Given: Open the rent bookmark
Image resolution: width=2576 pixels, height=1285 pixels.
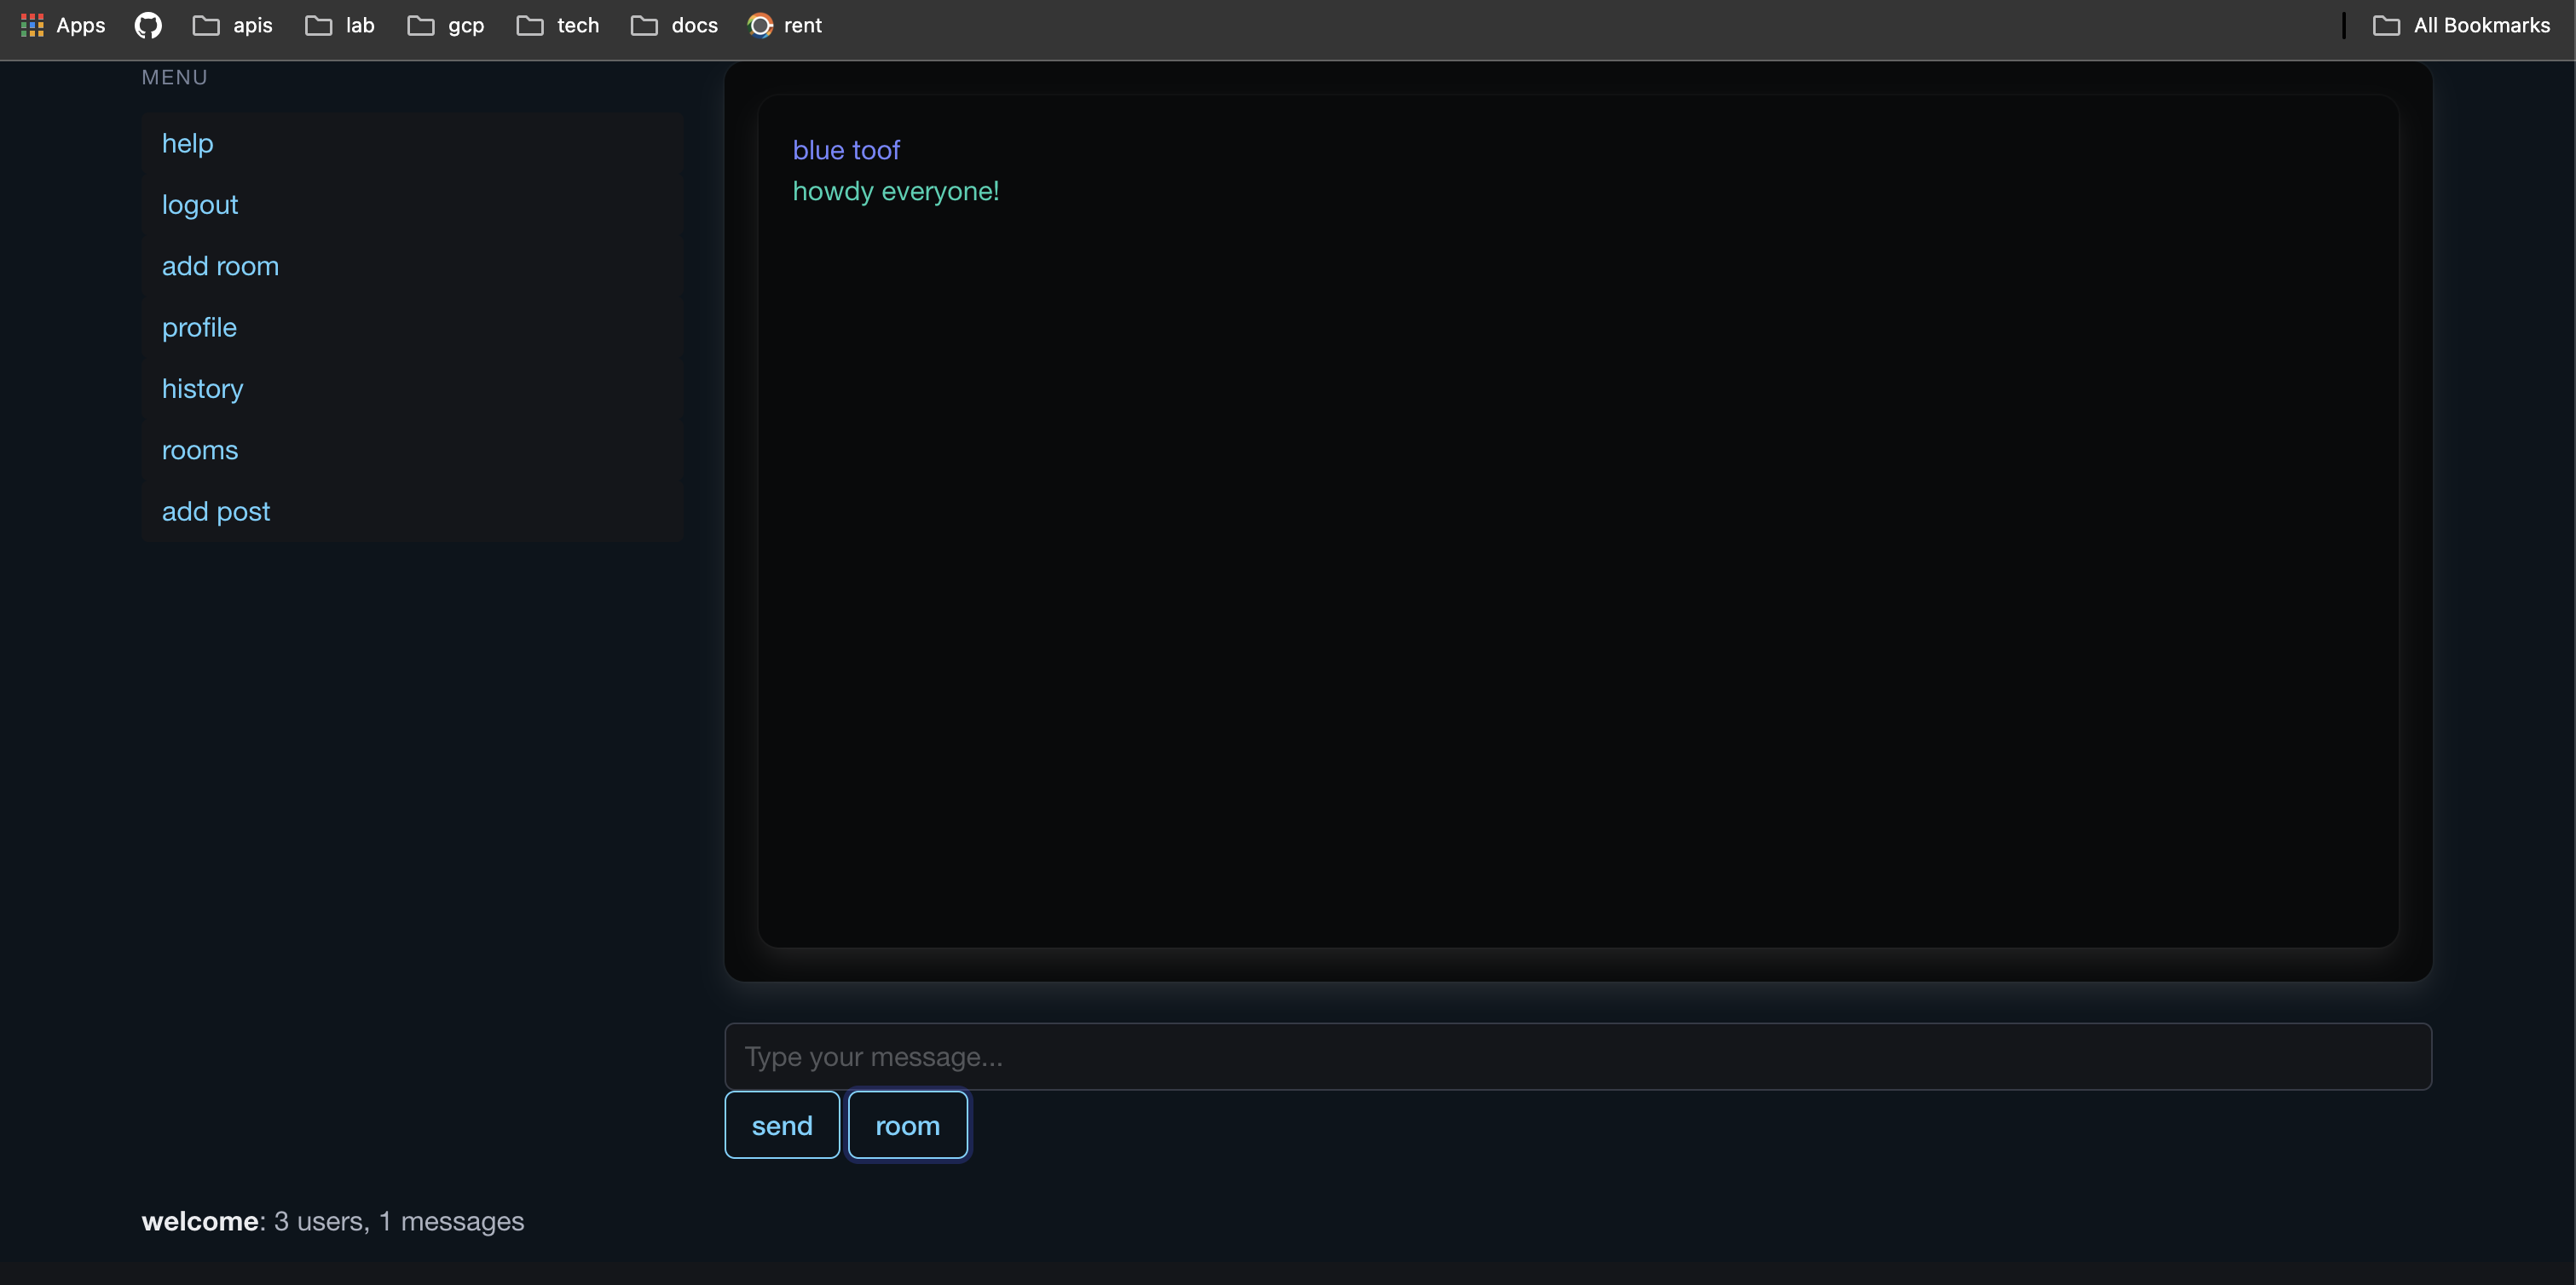Looking at the screenshot, I should 785,25.
